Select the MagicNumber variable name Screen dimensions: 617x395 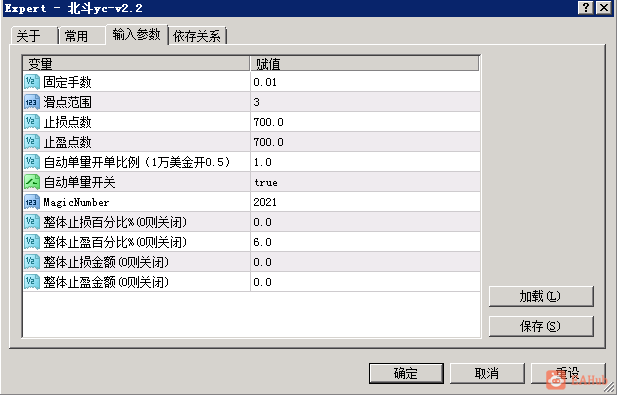coord(76,202)
